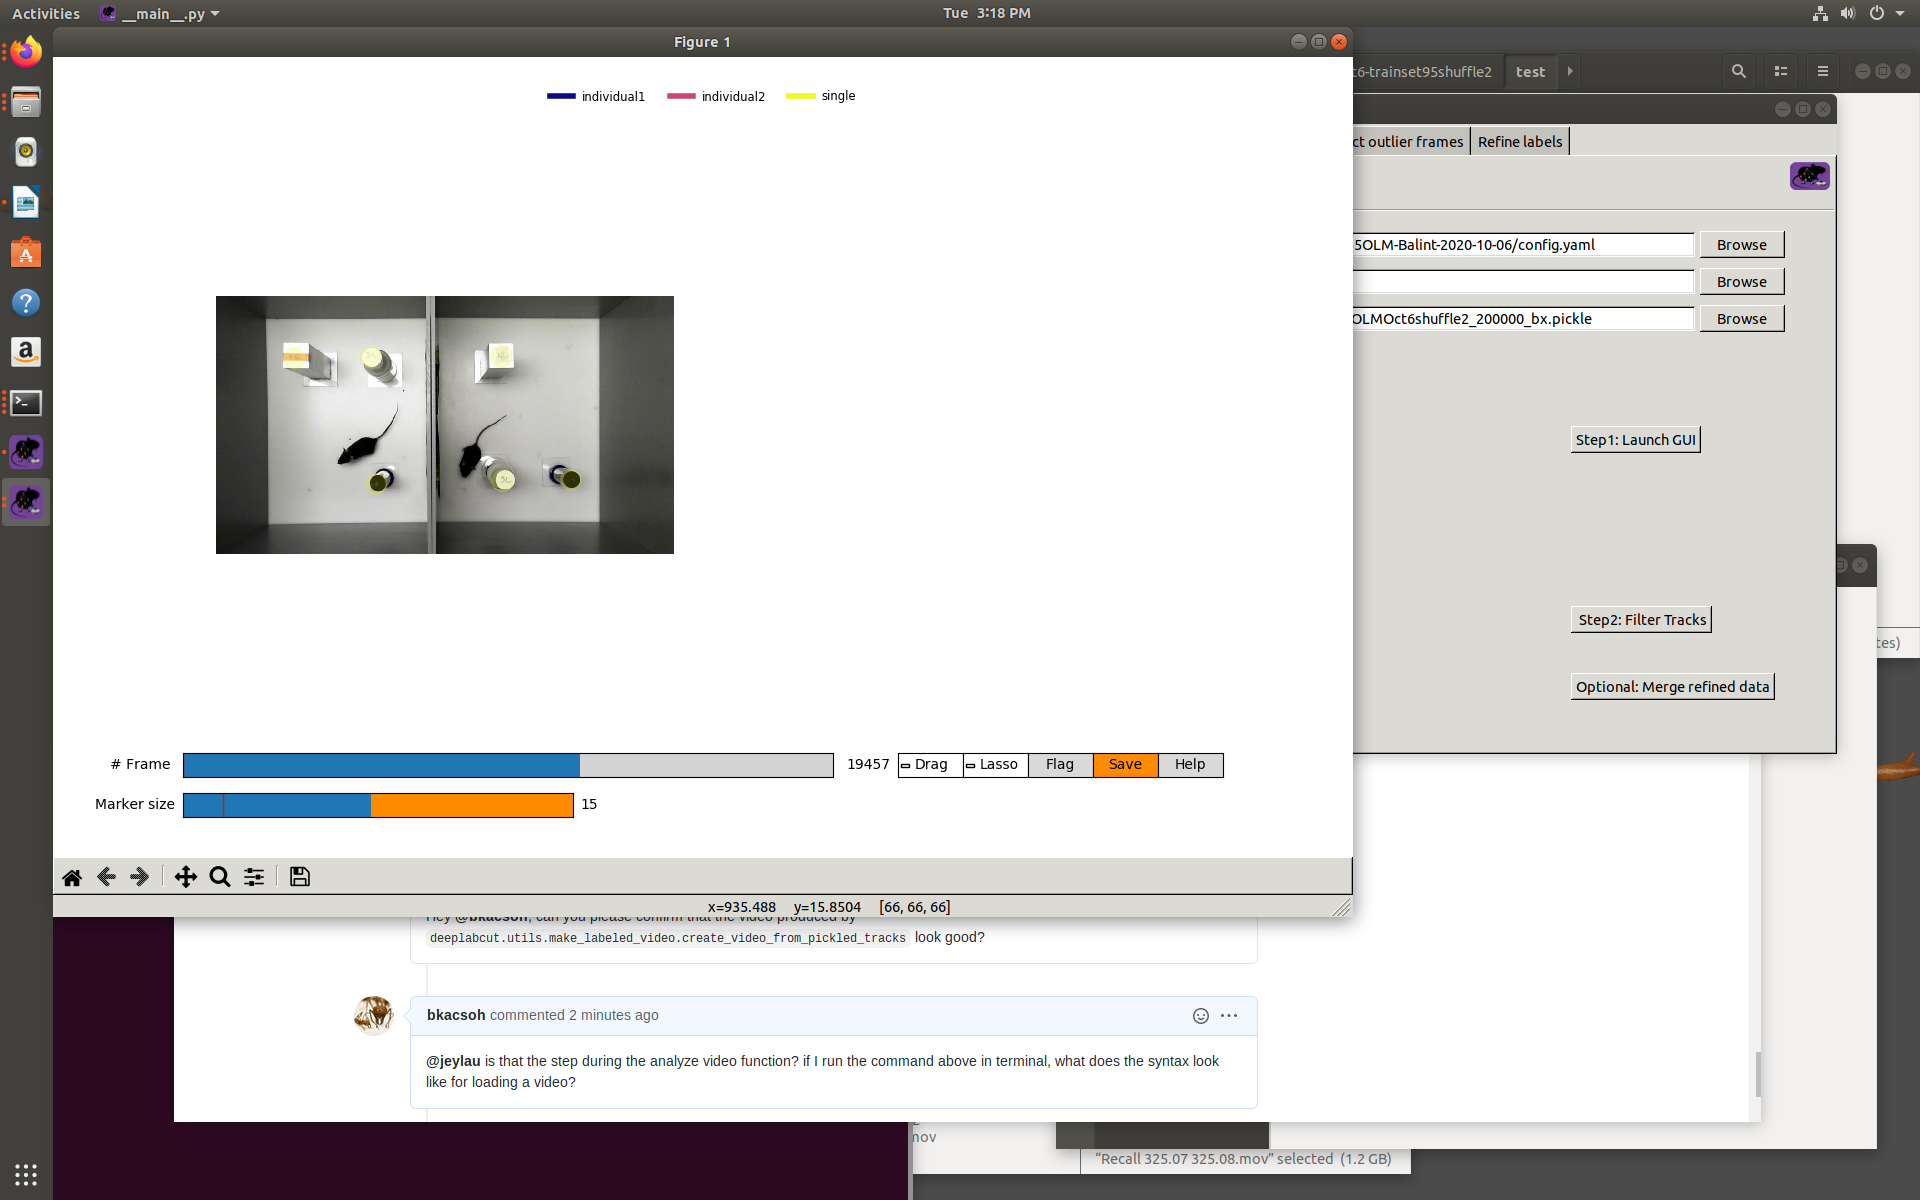Open the Help icon in the dock
The image size is (1920, 1200).
pos(26,302)
